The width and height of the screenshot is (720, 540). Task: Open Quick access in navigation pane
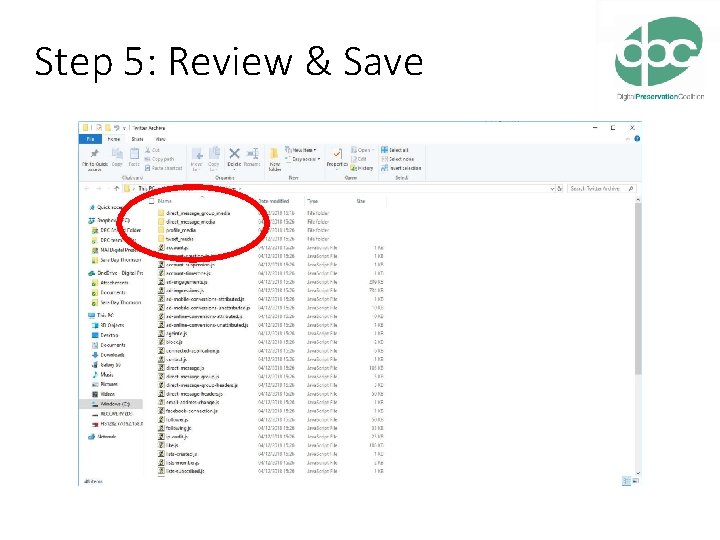[x=106, y=208]
